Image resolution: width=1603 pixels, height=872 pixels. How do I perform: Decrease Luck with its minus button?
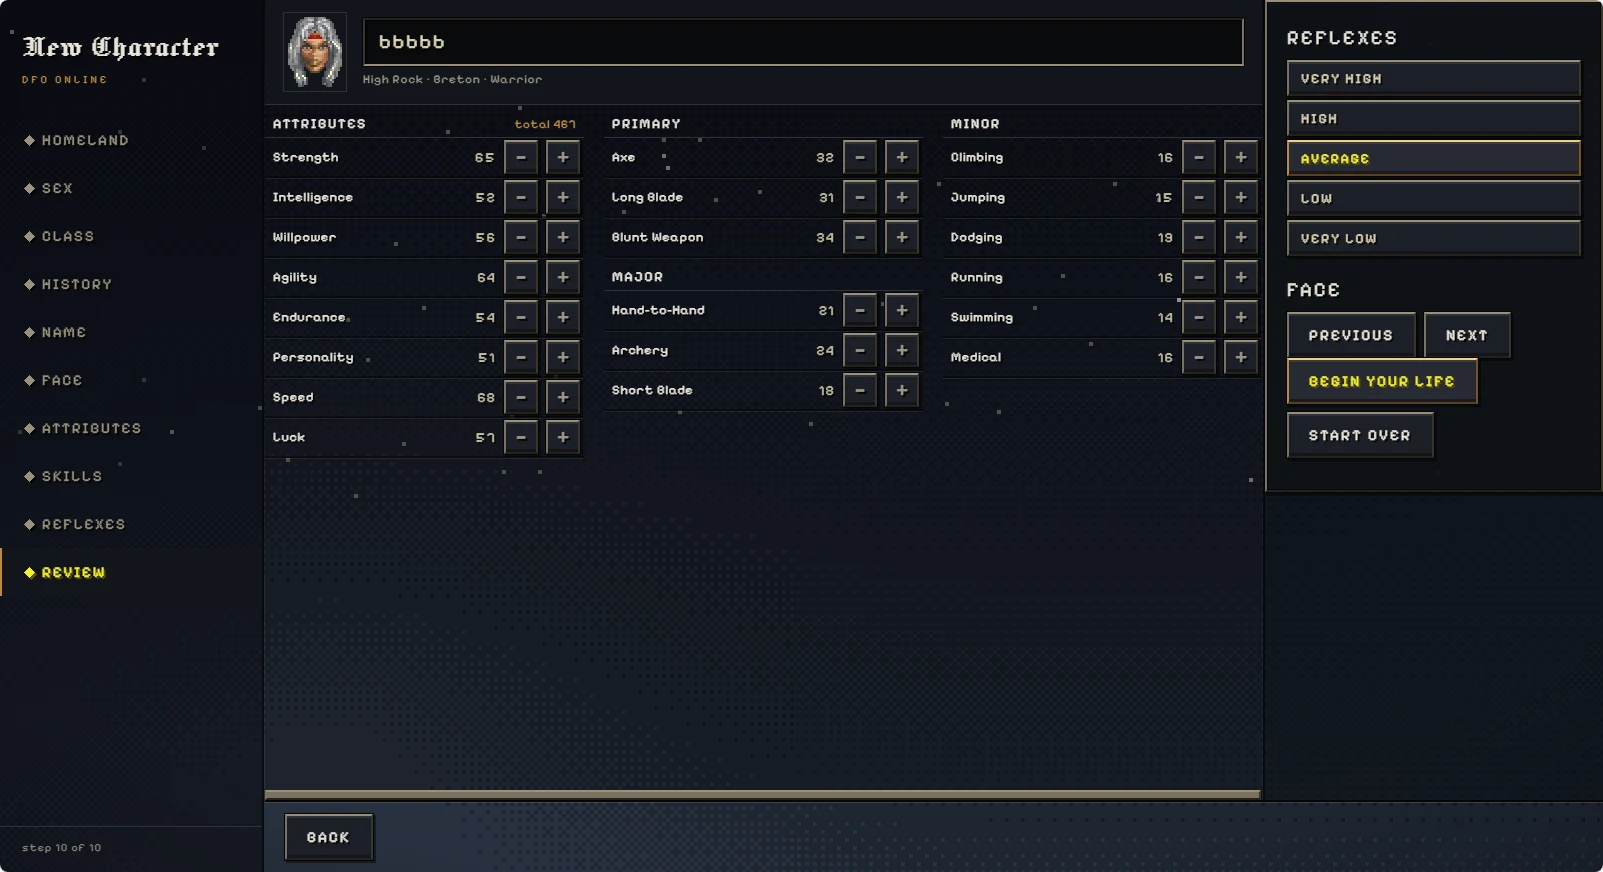(x=521, y=437)
